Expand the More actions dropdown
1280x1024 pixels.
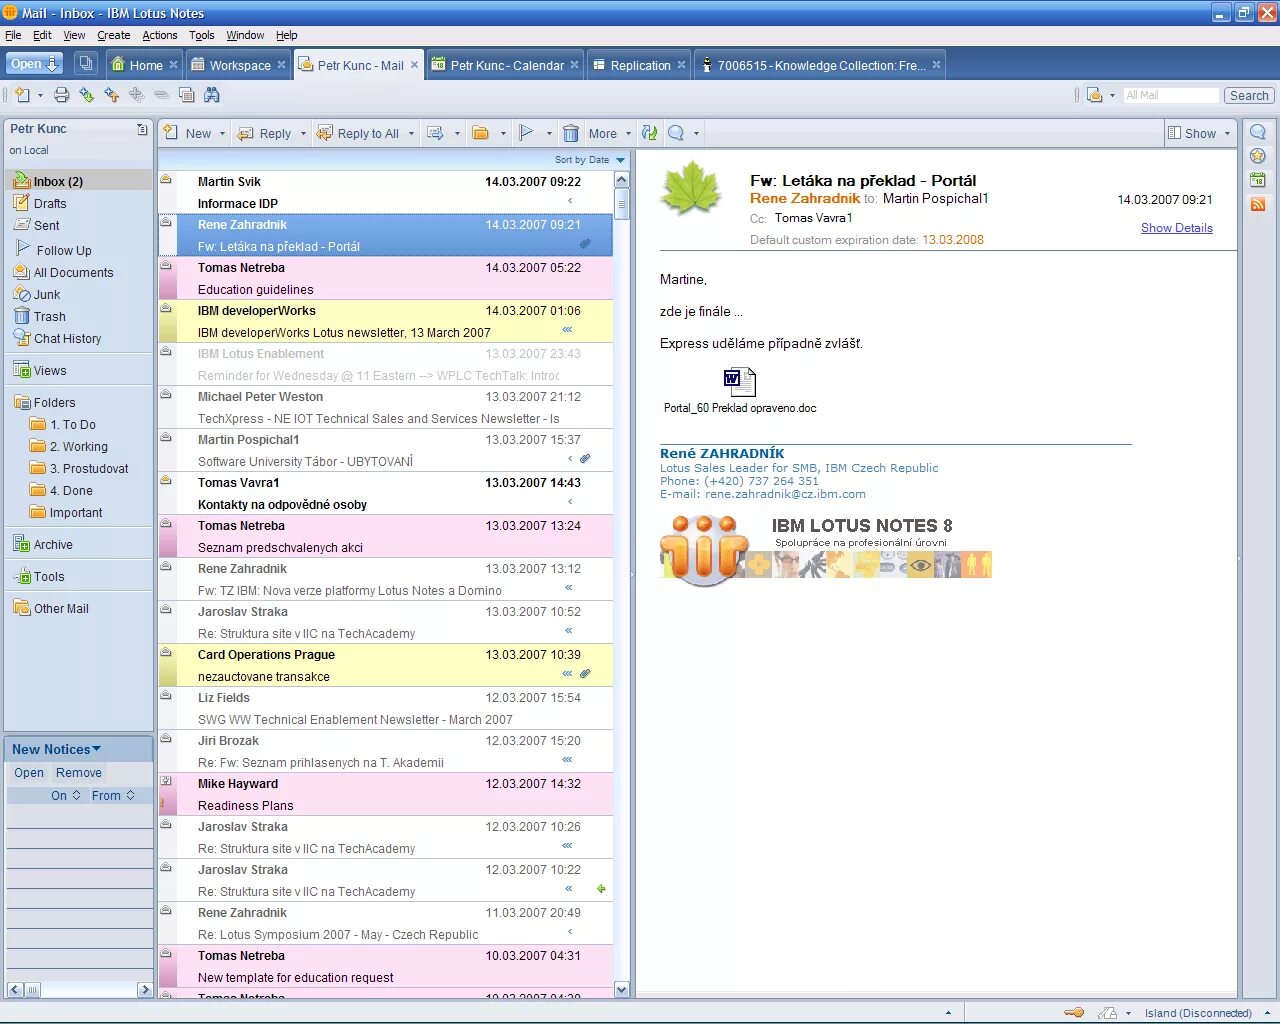[628, 134]
